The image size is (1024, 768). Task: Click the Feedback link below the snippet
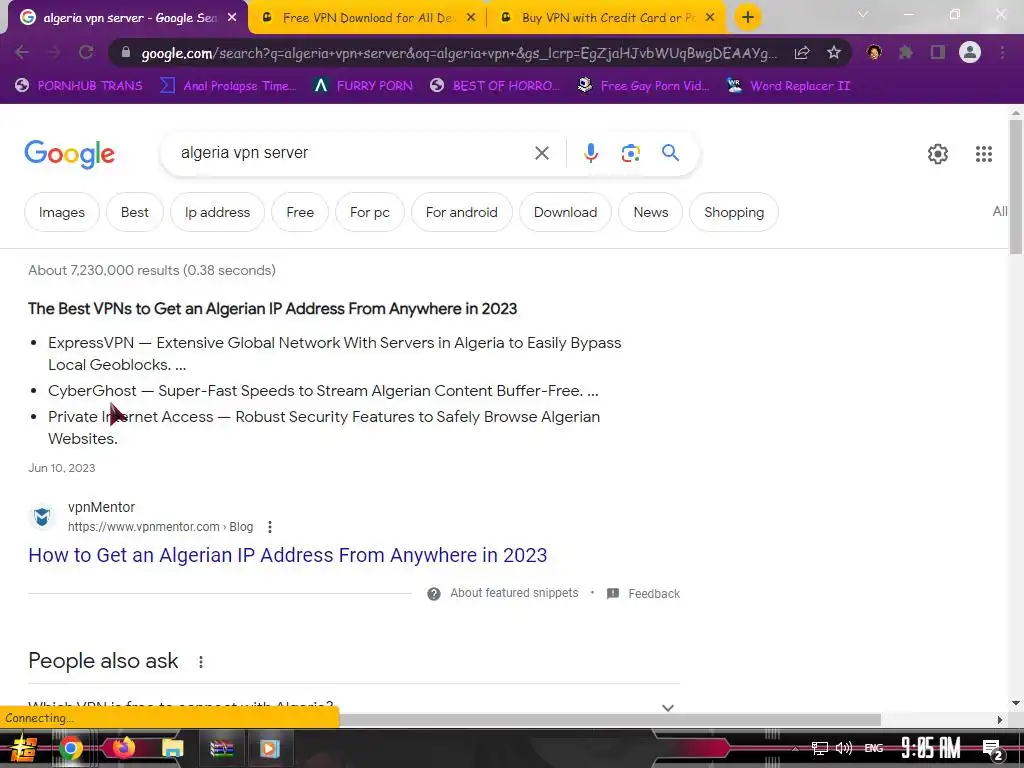click(654, 594)
